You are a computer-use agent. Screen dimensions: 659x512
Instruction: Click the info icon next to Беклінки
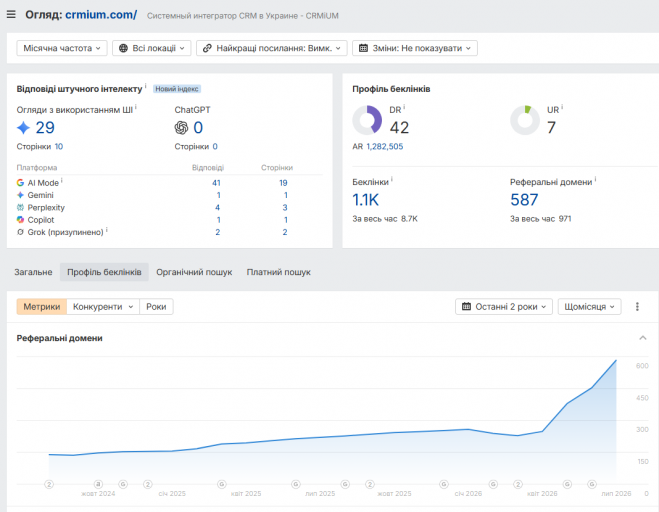[x=392, y=179]
